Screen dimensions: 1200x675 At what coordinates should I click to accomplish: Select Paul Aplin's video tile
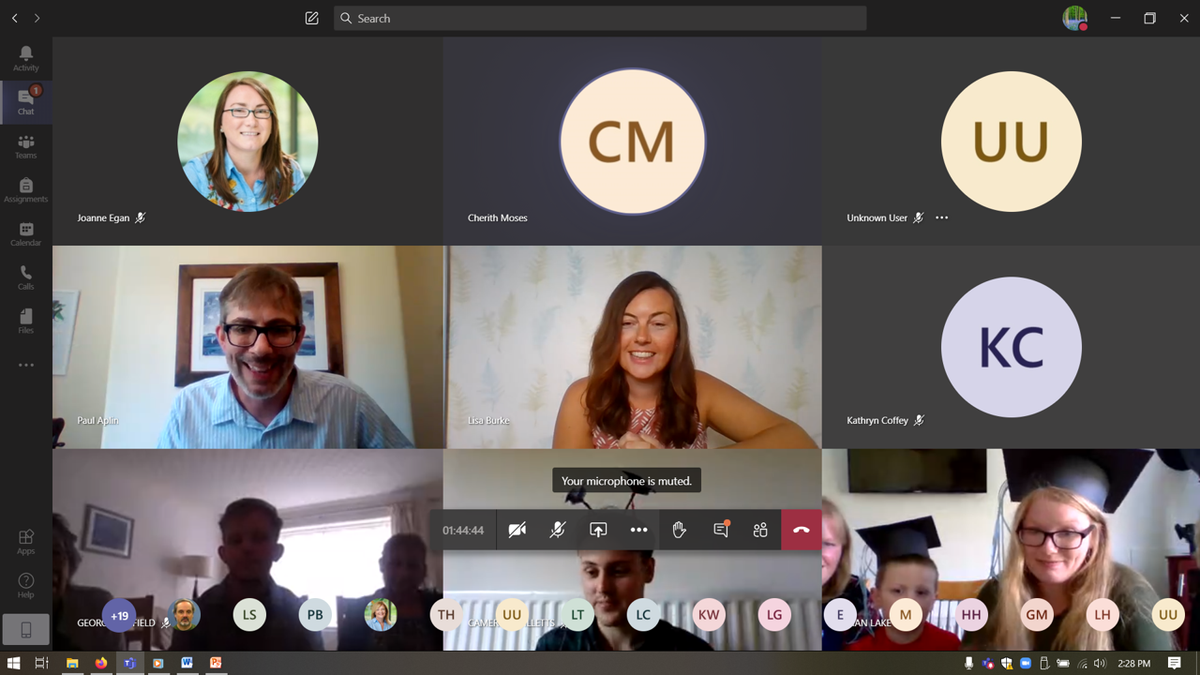pos(248,347)
